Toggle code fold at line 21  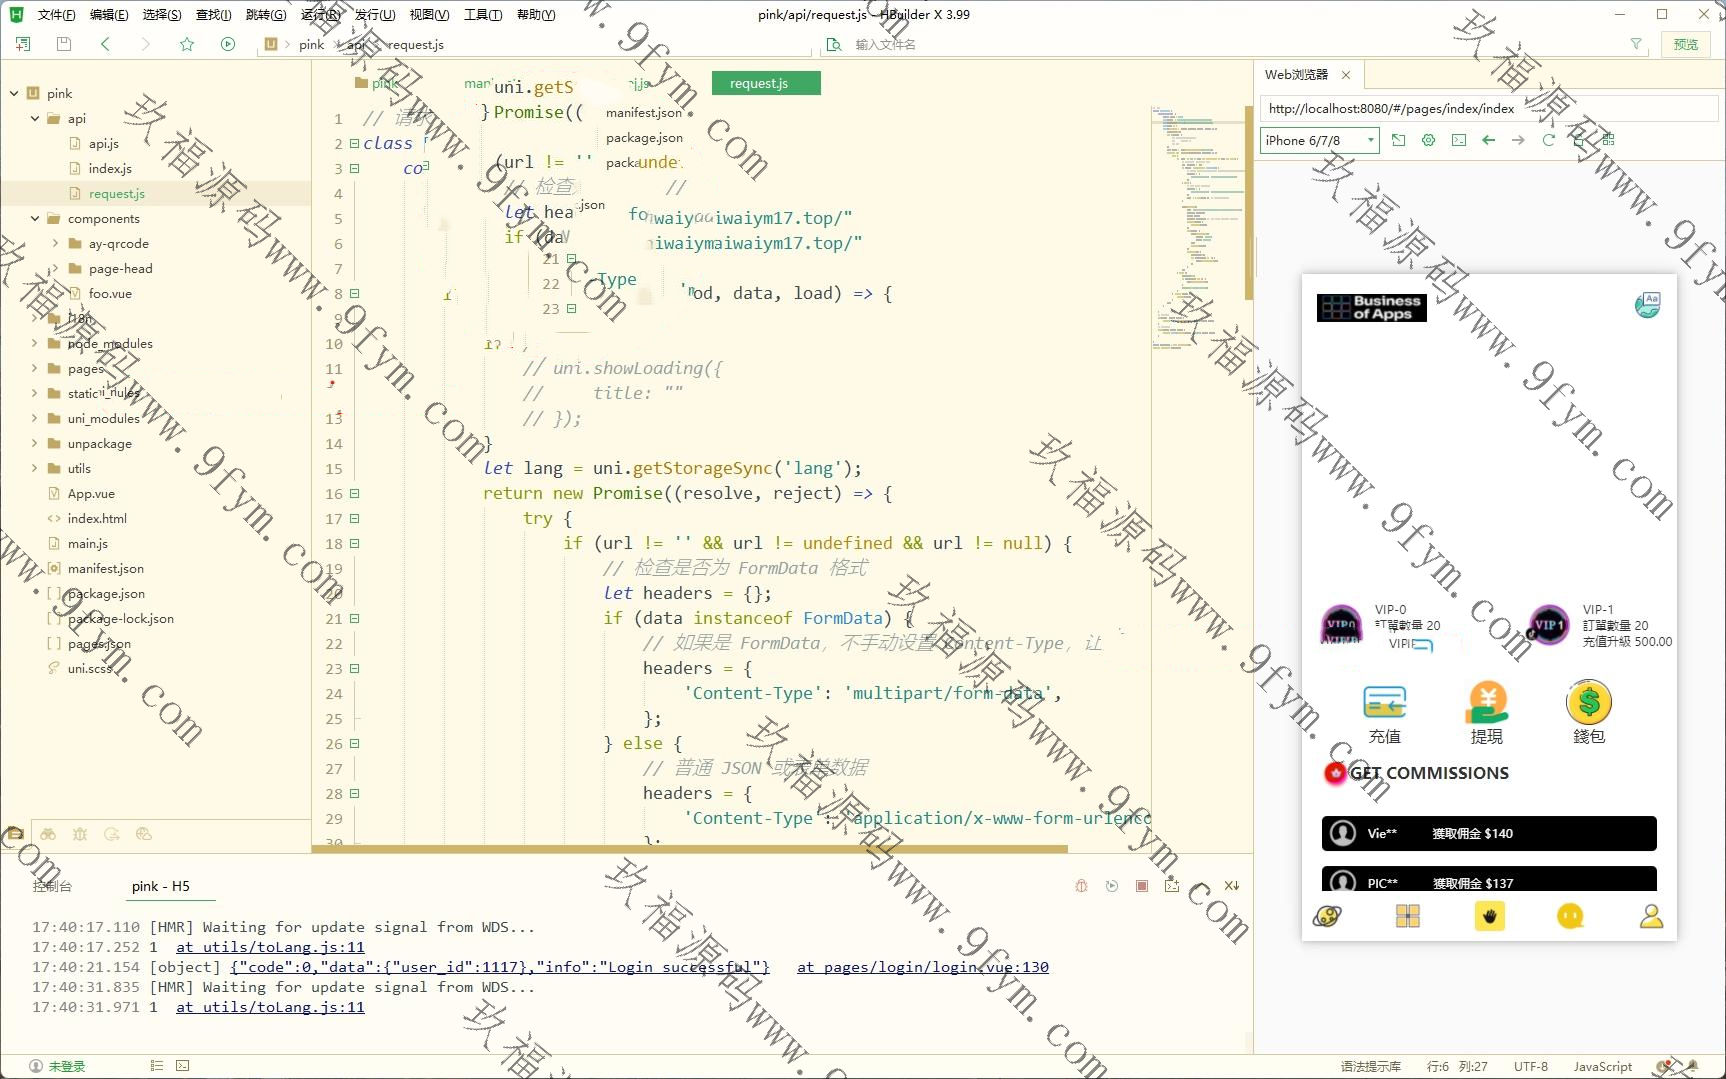(x=354, y=619)
